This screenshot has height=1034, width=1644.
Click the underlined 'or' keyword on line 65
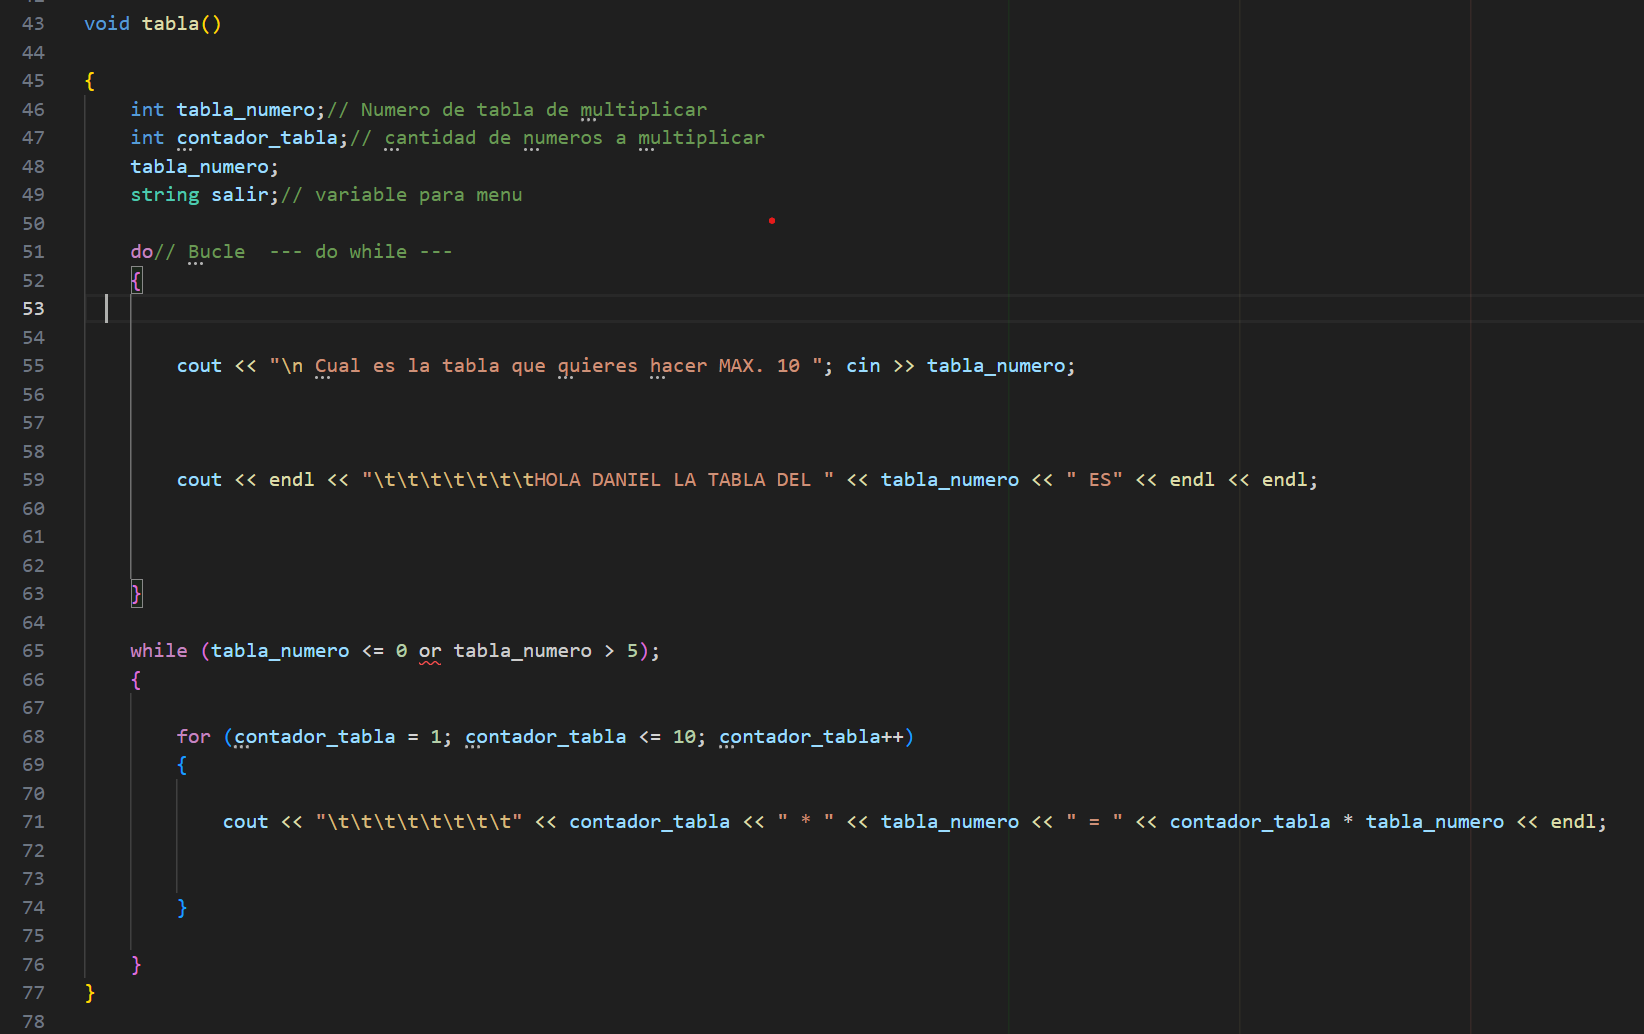[x=429, y=650]
